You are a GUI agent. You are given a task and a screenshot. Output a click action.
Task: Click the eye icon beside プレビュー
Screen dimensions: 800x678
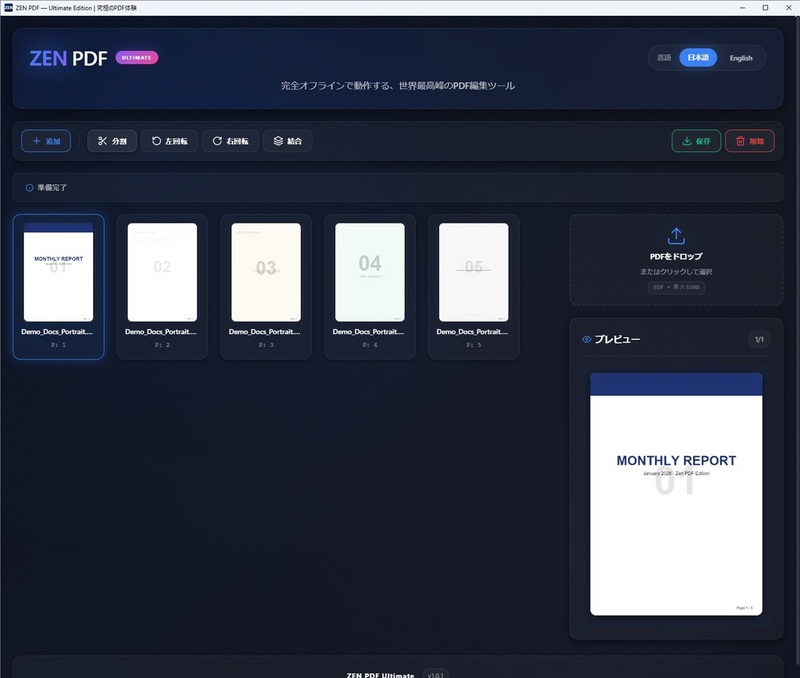(587, 339)
